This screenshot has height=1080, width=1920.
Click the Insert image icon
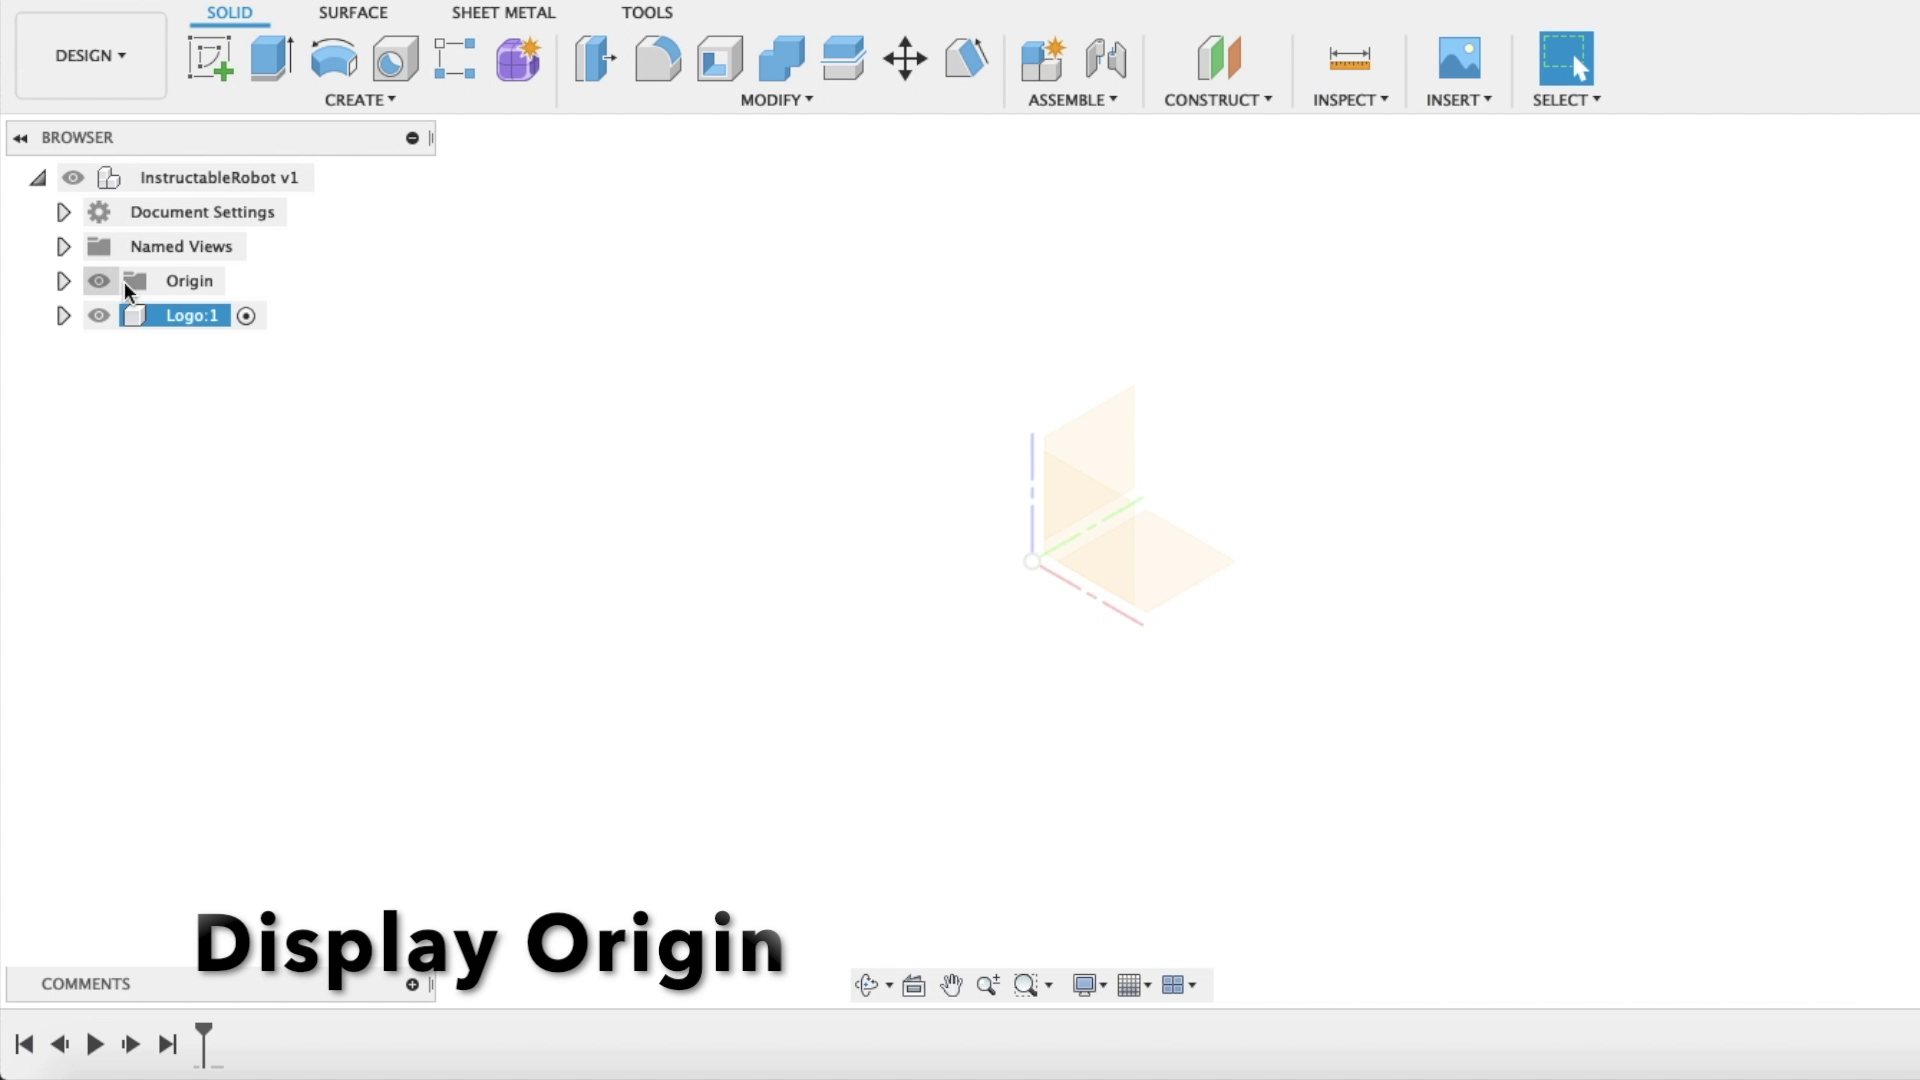click(1458, 58)
